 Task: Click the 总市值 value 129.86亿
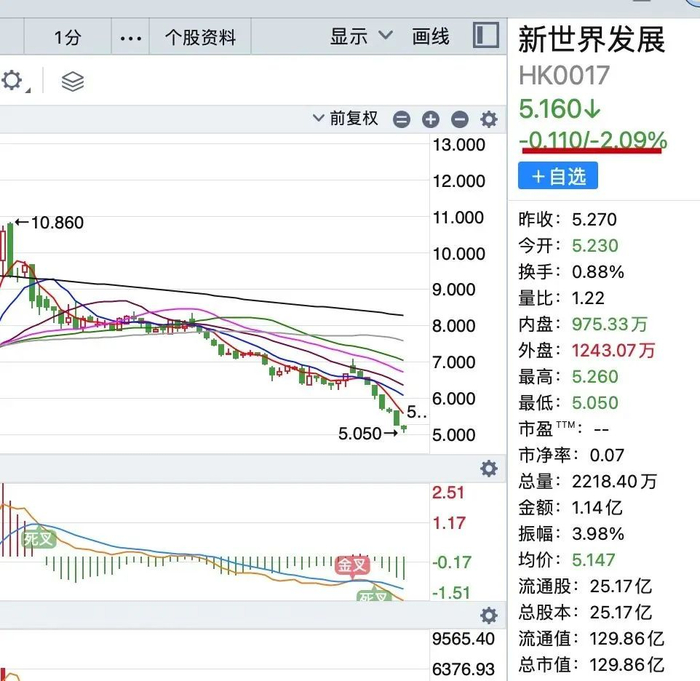click(627, 665)
